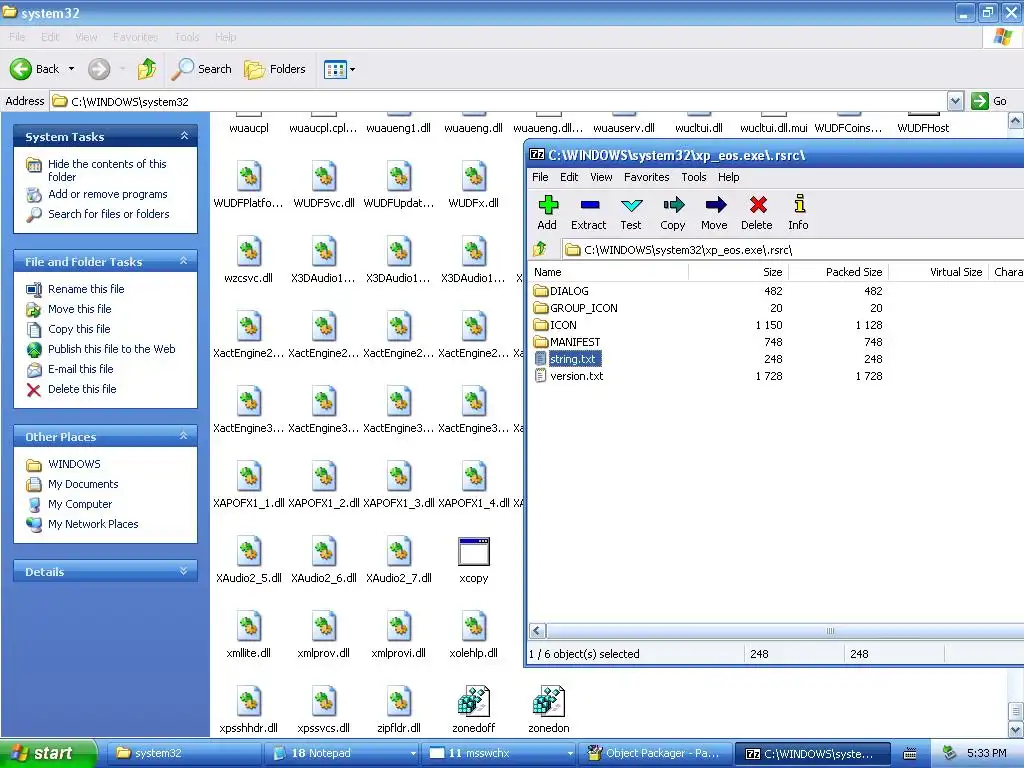Open the 18 Notepad taskbar group

click(x=344, y=753)
